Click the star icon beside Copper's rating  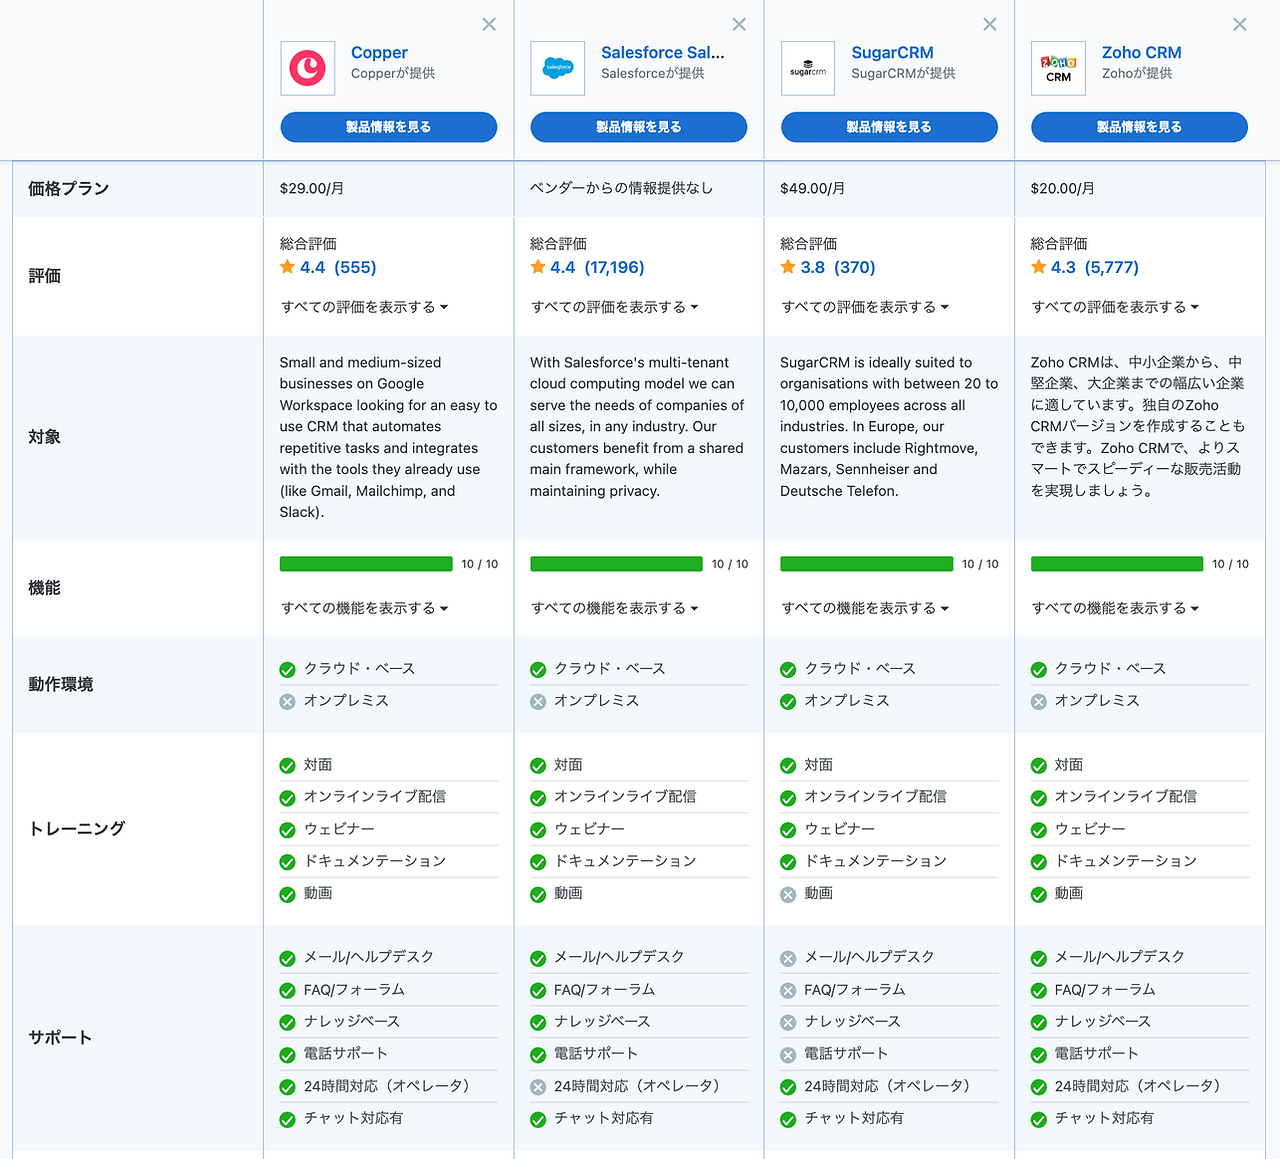(x=288, y=267)
